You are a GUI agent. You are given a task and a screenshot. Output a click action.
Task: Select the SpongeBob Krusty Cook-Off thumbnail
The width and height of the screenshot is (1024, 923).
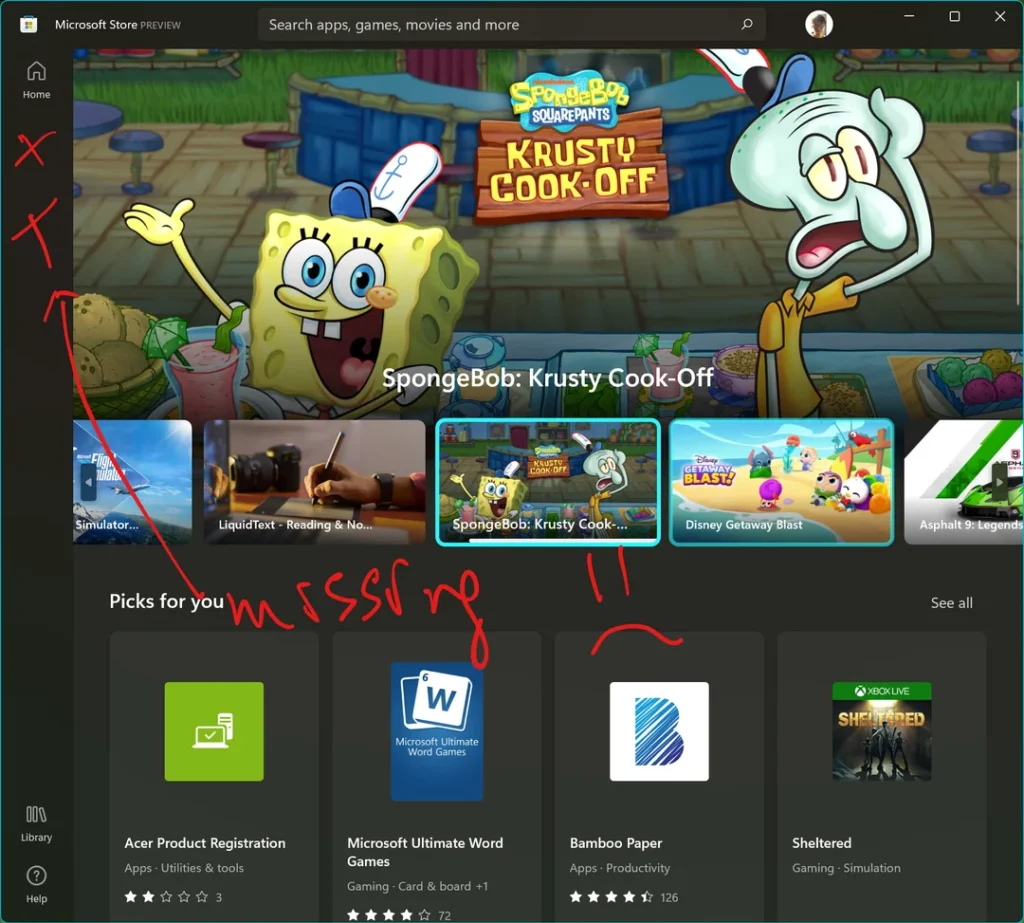548,482
